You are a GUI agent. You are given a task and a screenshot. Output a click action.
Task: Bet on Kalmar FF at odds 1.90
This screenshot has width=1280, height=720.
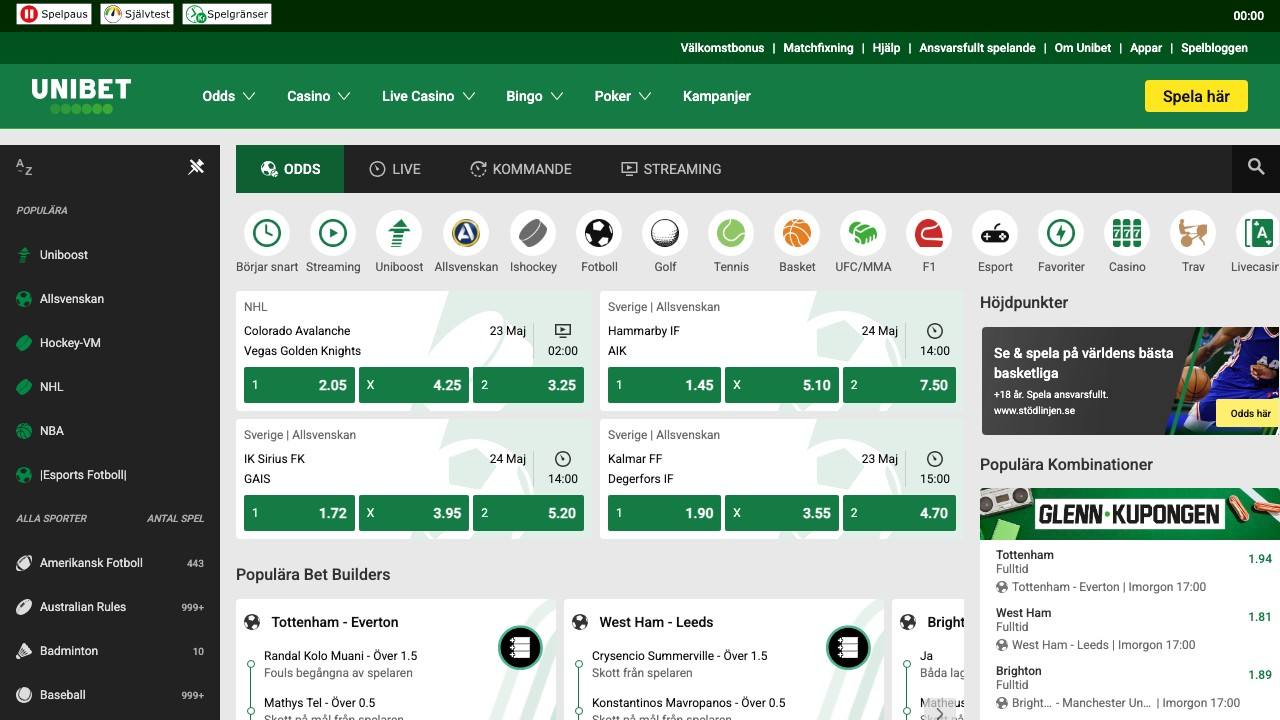click(664, 513)
